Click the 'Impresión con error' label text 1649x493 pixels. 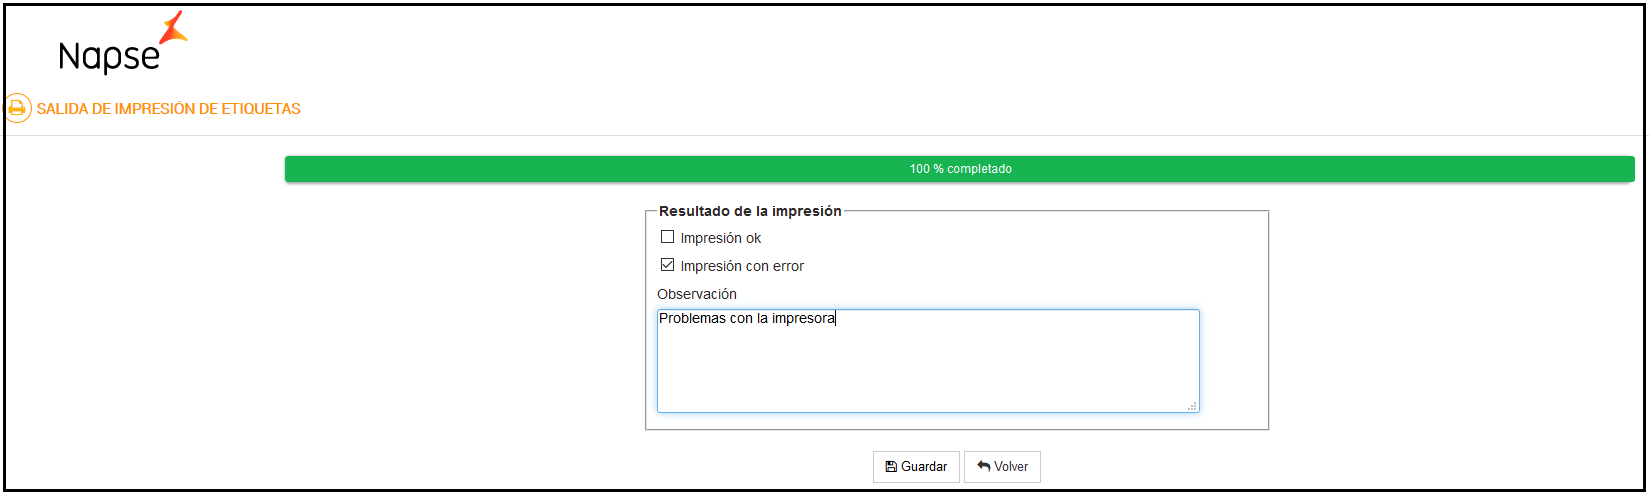pyautogui.click(x=742, y=266)
